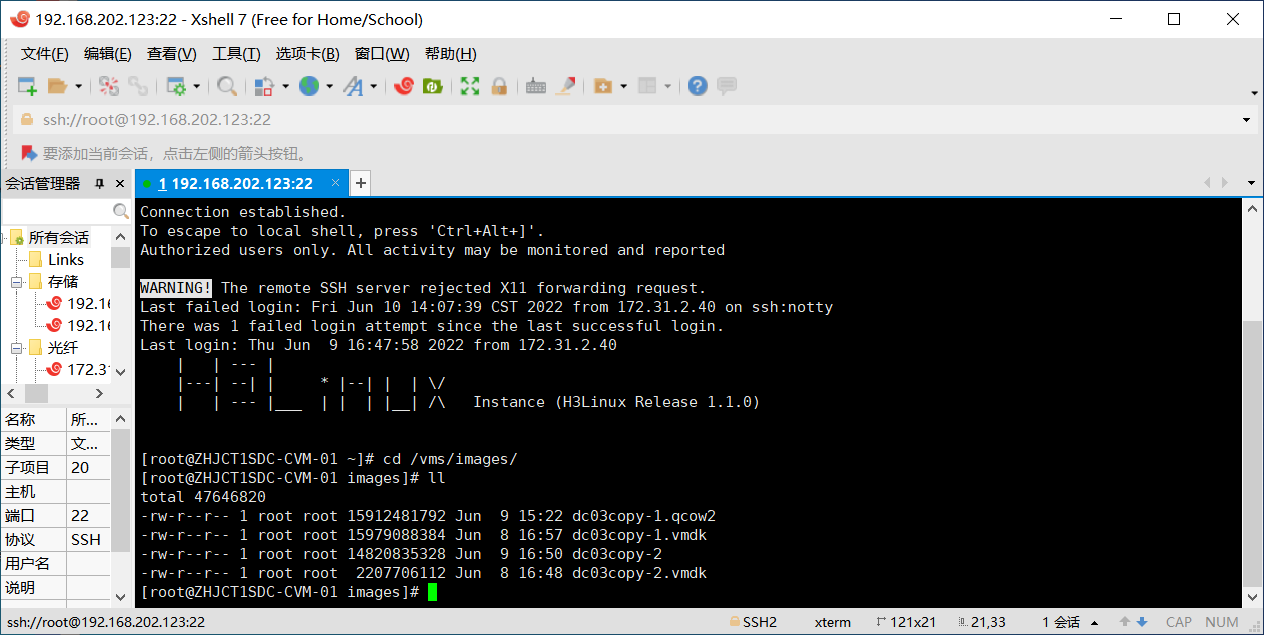Click the red-blue bookmark flag icon

tap(28, 153)
